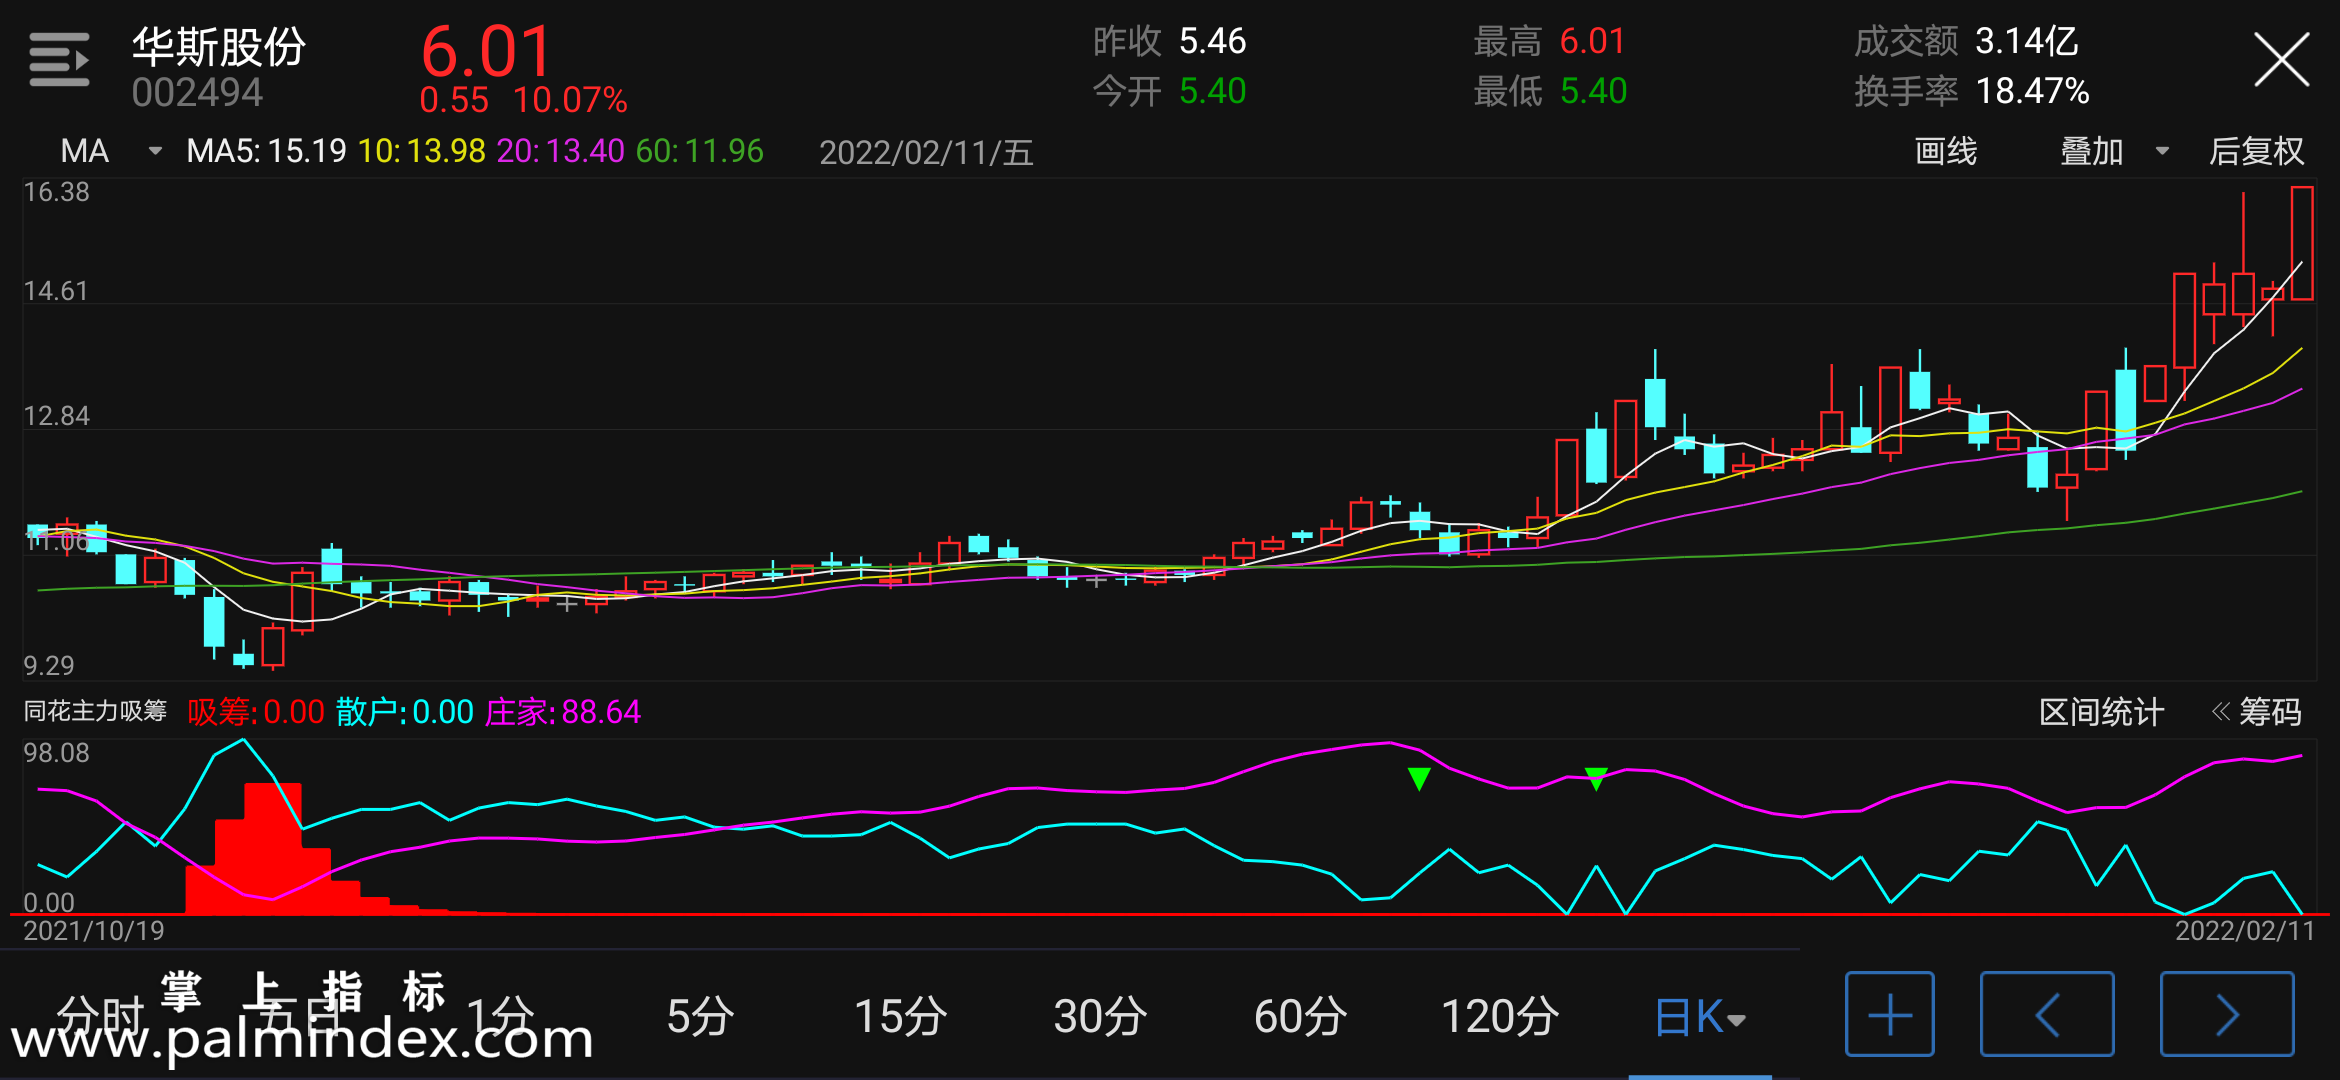2340x1080 pixels.
Task: Click the 最低 5.40 value
Action: point(1550,91)
